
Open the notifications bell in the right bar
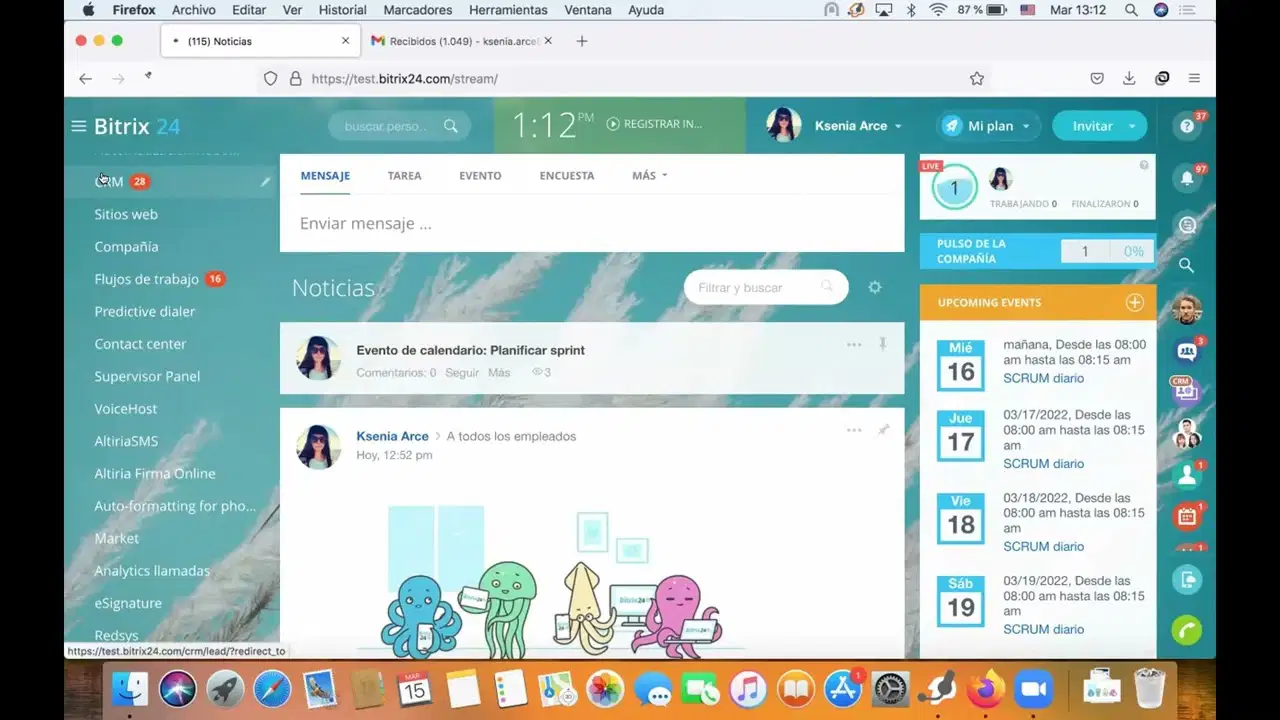point(1187,178)
